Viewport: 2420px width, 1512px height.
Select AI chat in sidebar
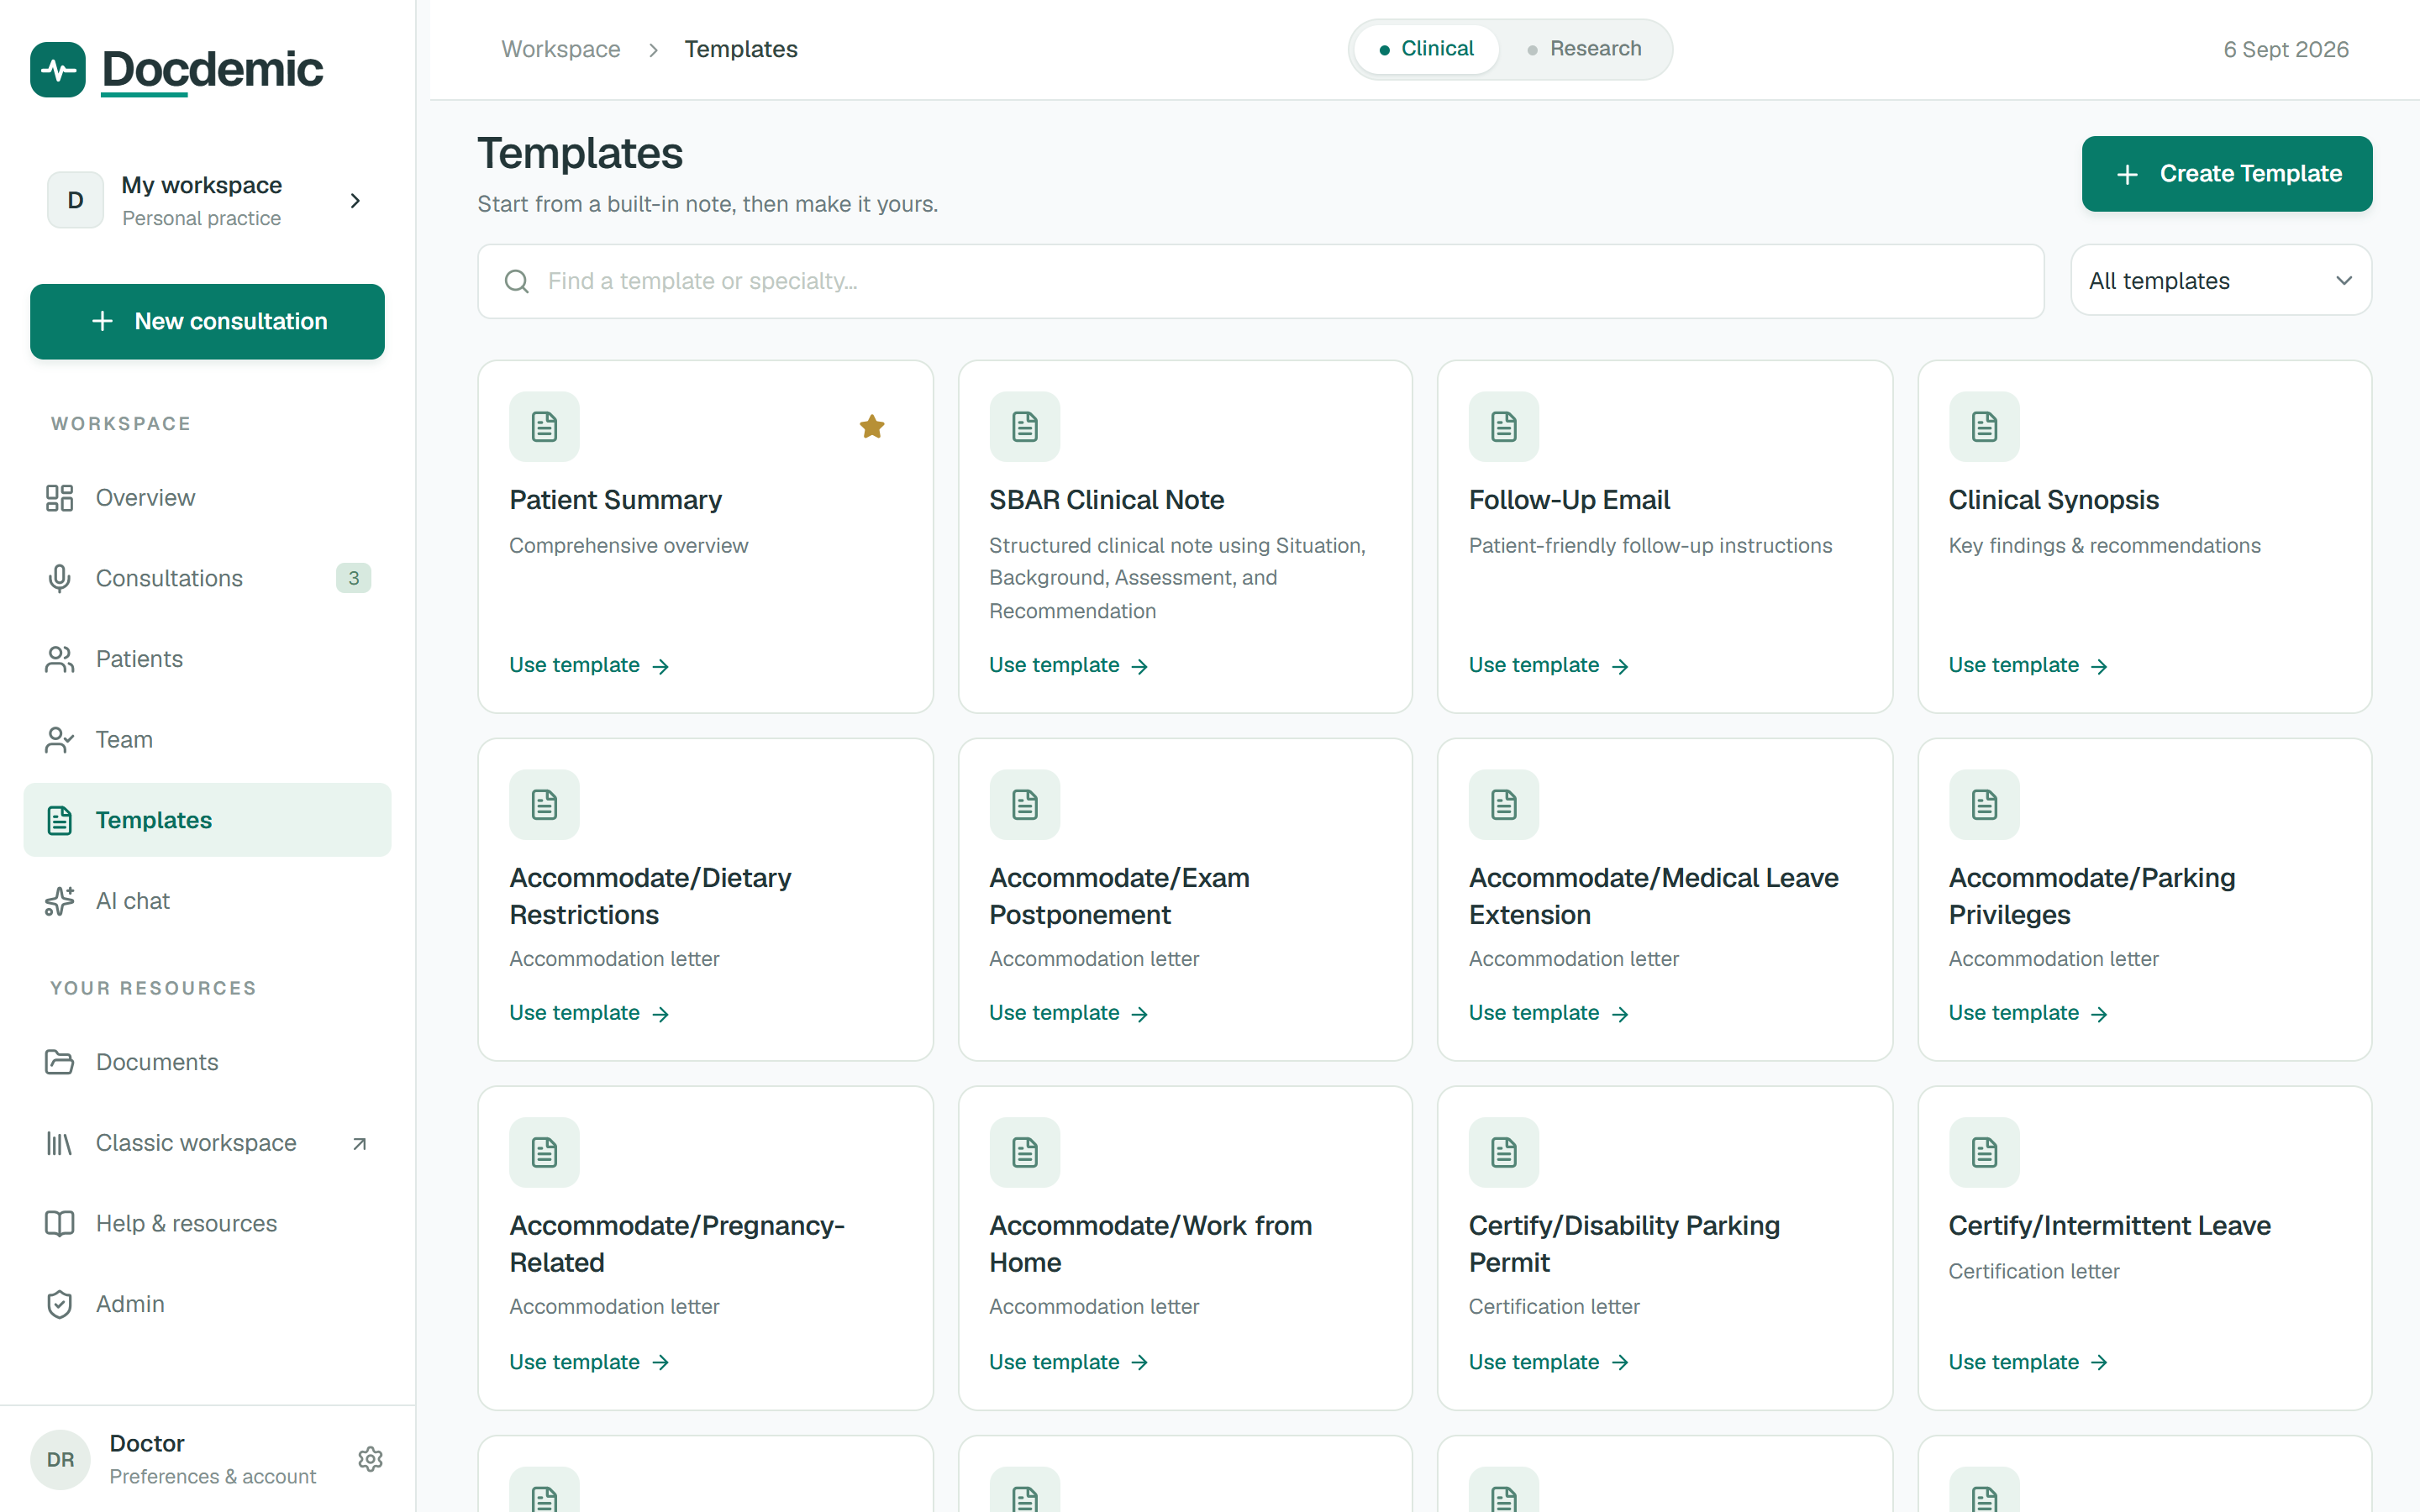tap(207, 901)
